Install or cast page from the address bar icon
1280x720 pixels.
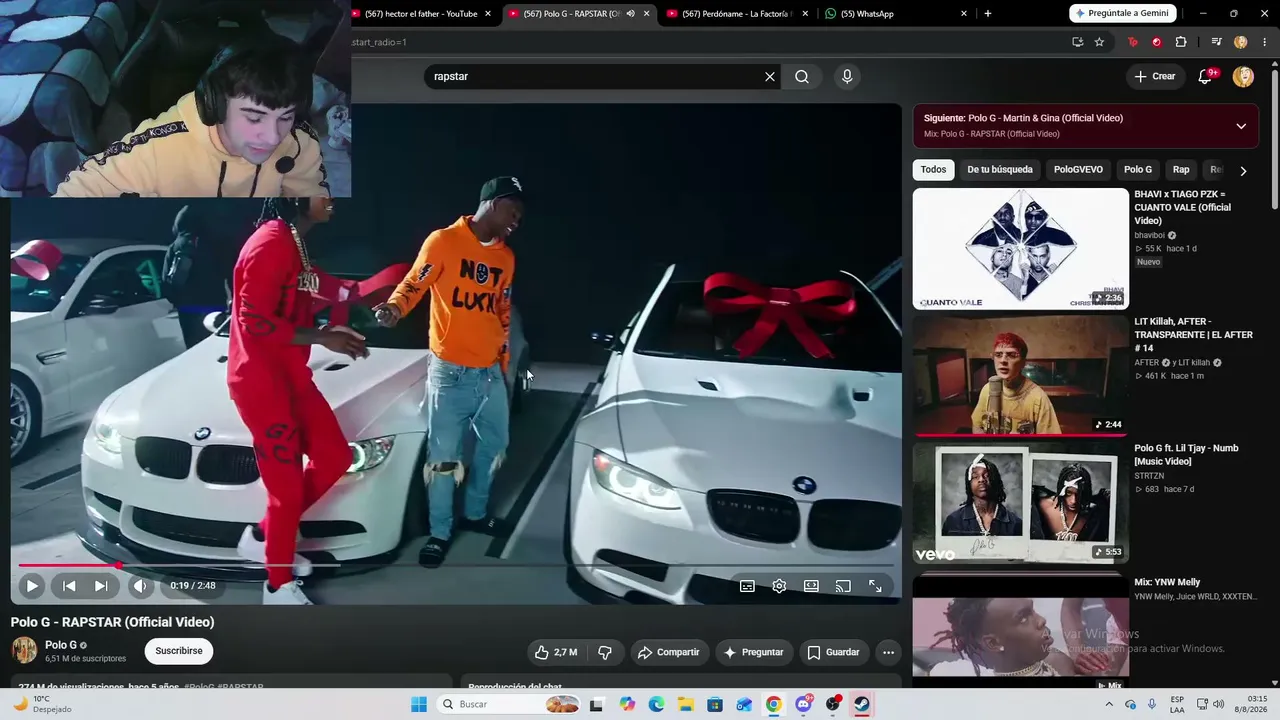tap(1077, 42)
